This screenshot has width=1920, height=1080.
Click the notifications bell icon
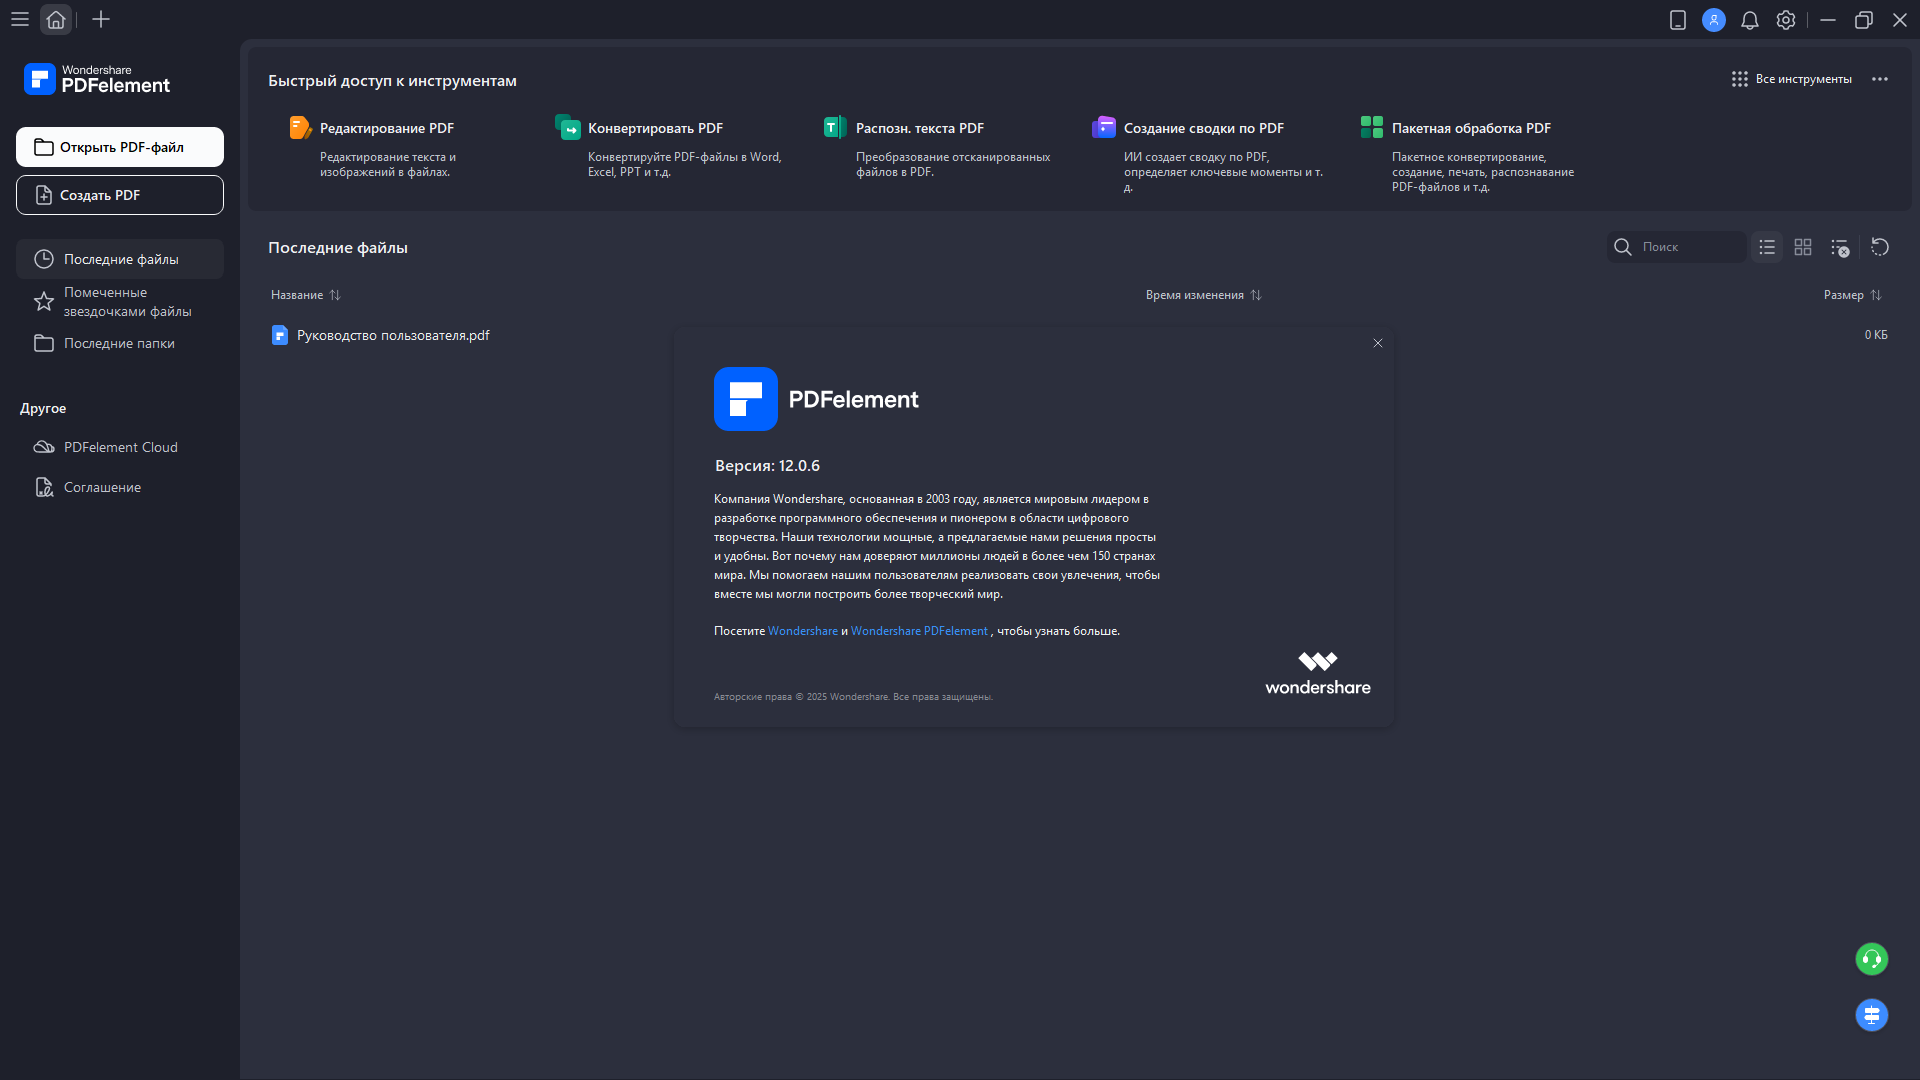click(x=1749, y=20)
